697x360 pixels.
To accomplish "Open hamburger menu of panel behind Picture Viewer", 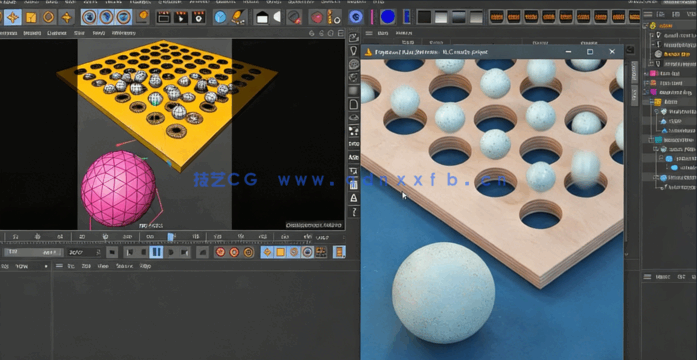I will [369, 33].
